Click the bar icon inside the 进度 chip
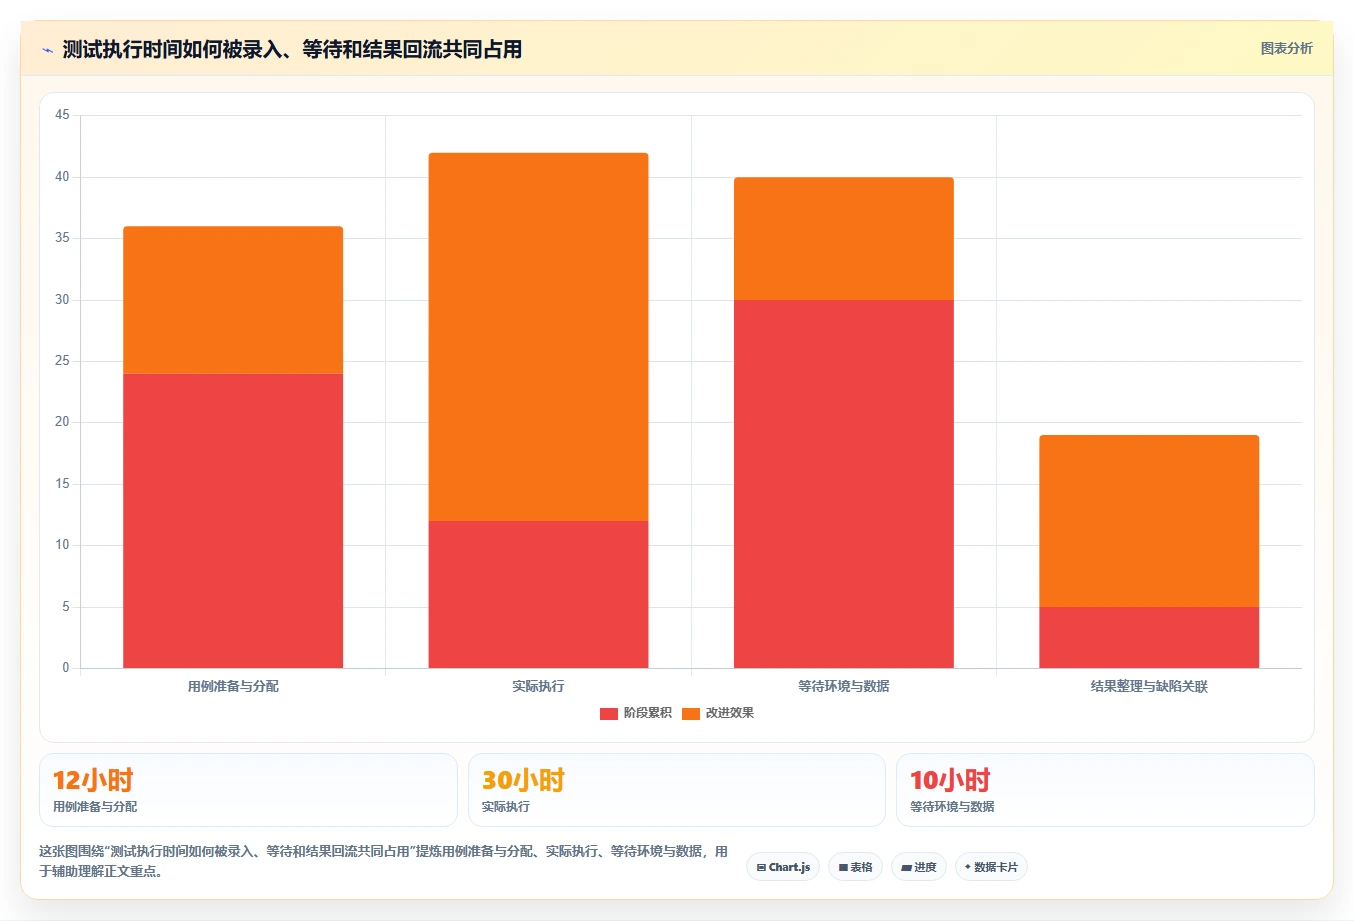 point(906,868)
